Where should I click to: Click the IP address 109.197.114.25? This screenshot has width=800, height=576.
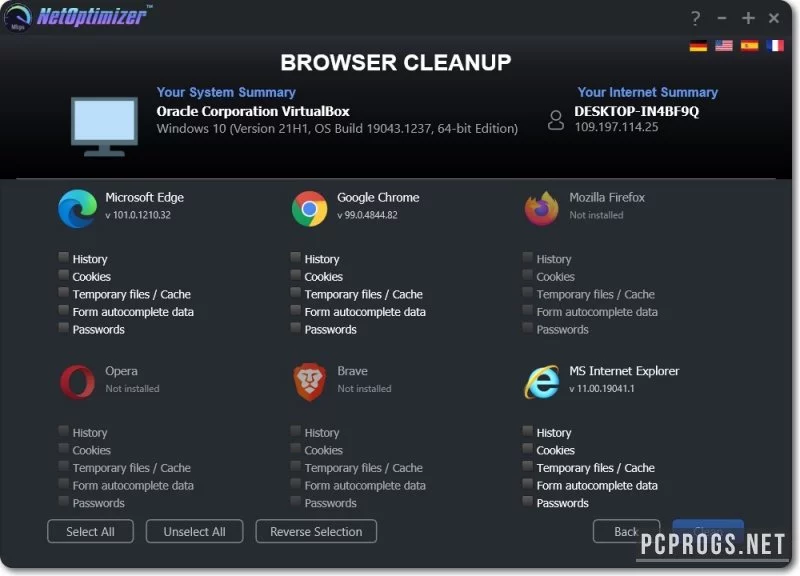point(616,127)
